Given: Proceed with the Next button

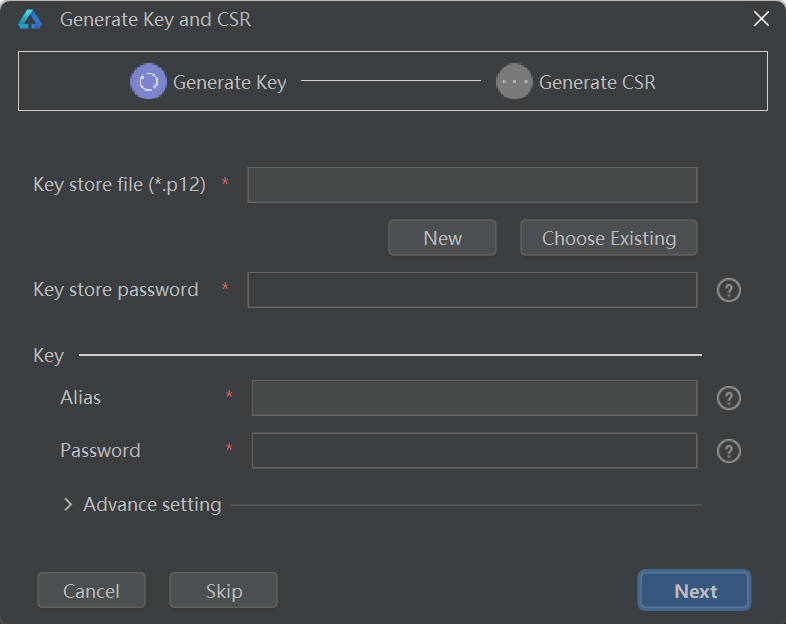Looking at the screenshot, I should point(694,591).
